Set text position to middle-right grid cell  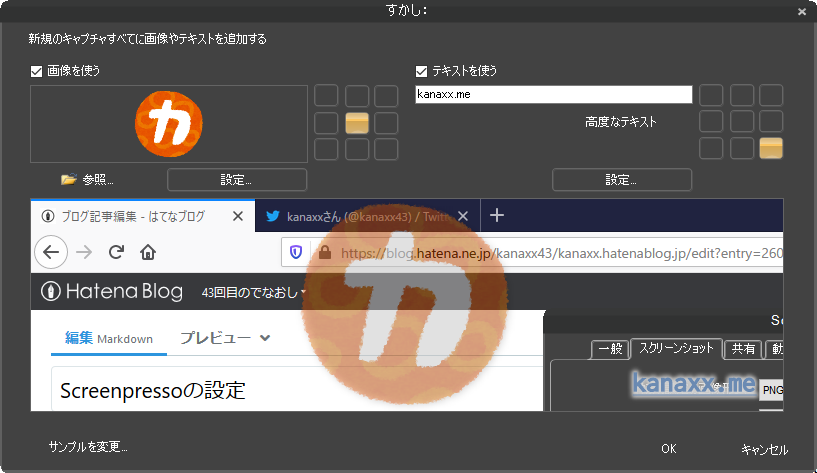(x=771, y=121)
